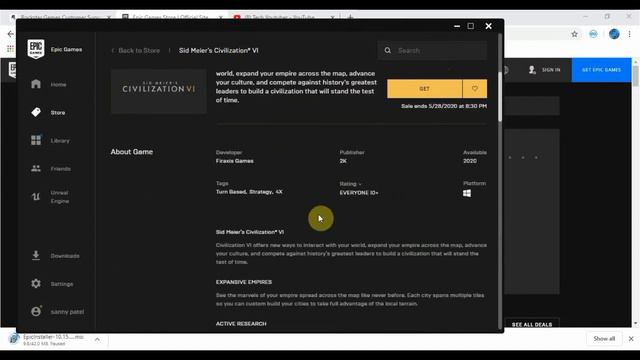Click the Downloads arrow icon
The width and height of the screenshot is (640, 360).
36,256
